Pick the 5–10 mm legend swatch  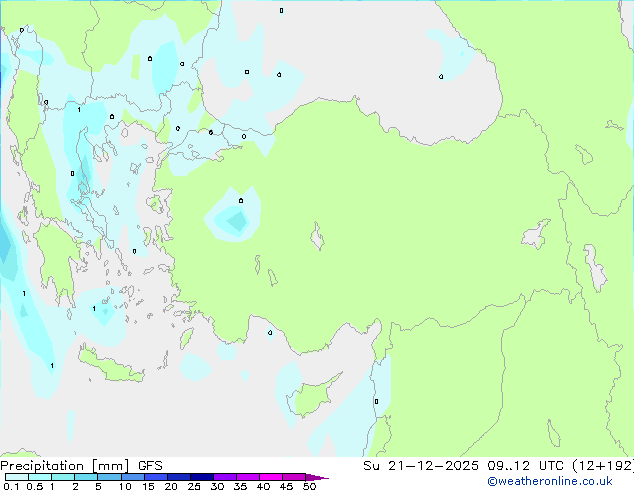(x=109, y=477)
